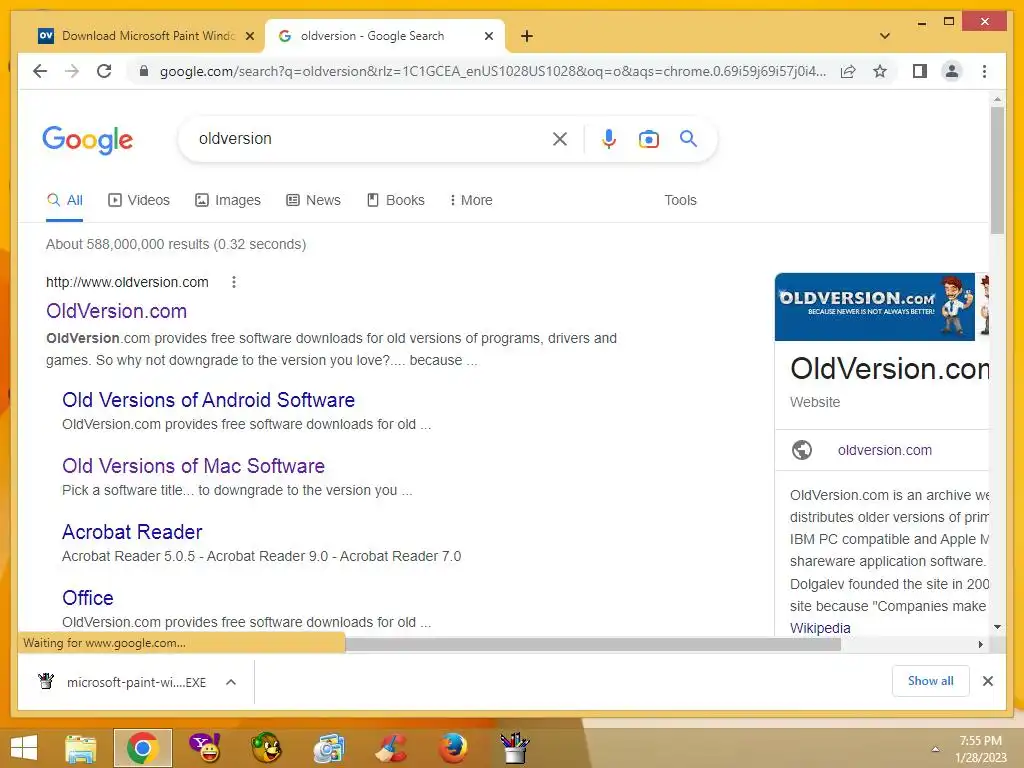Bookmark this page with the star icon
Screen dimensions: 1024x768
(880, 71)
